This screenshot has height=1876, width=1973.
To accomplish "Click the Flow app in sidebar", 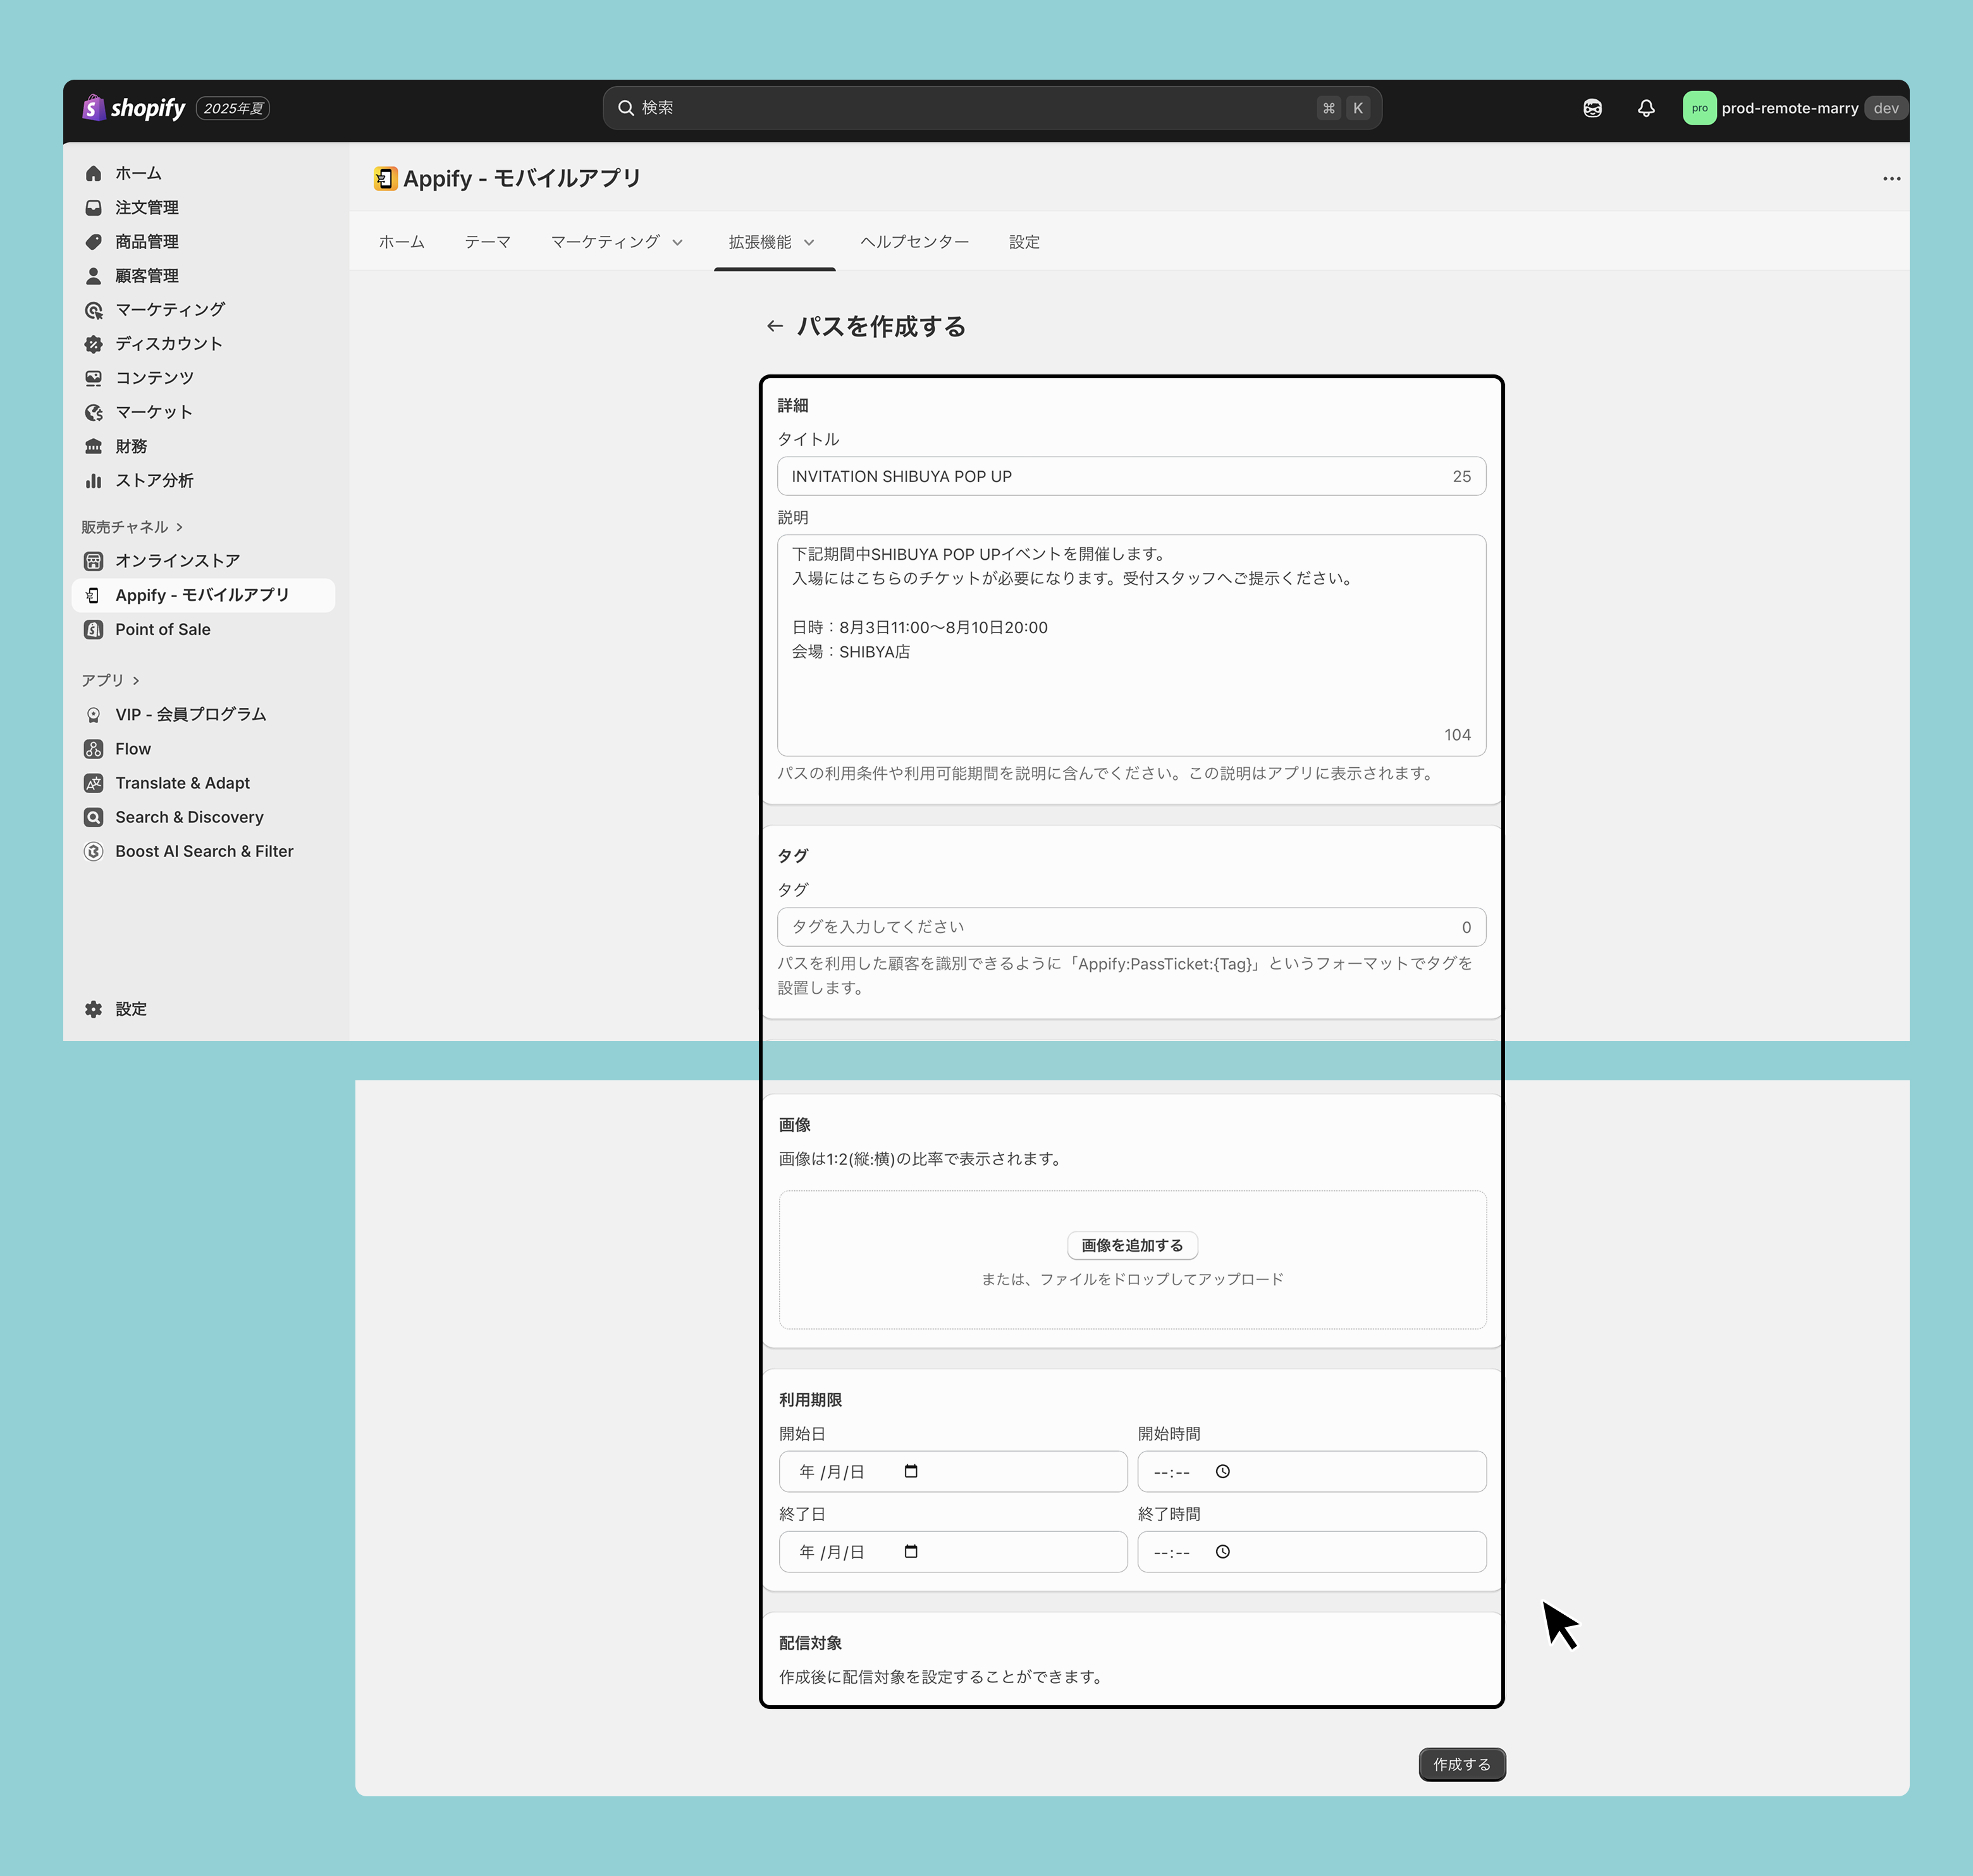I will [132, 749].
